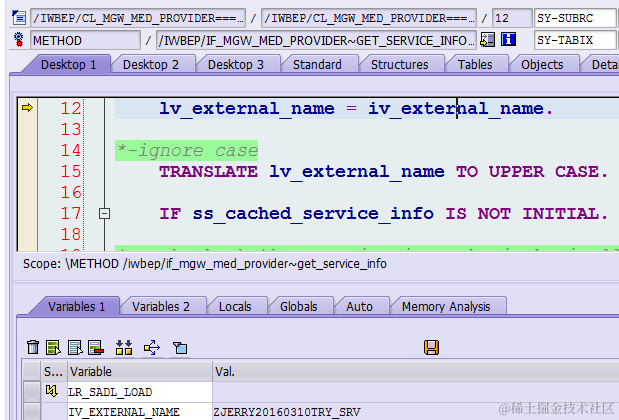Image resolution: width=619 pixels, height=420 pixels.
Task: Click the green append row icon
Action: 53,347
